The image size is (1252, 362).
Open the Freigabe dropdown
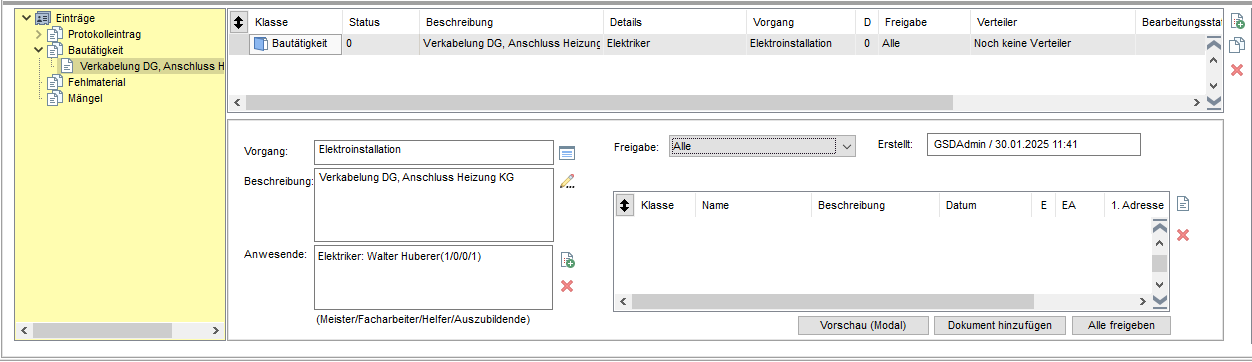click(x=847, y=146)
